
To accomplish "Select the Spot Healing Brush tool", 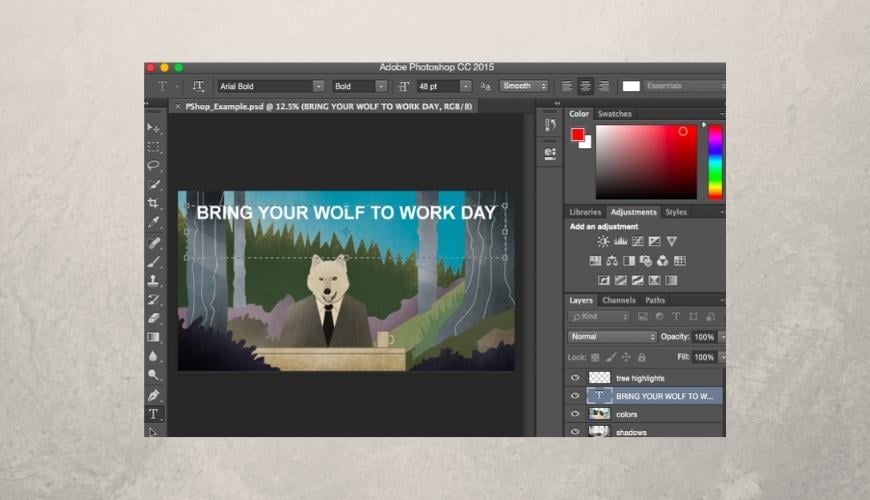I will 154,243.
